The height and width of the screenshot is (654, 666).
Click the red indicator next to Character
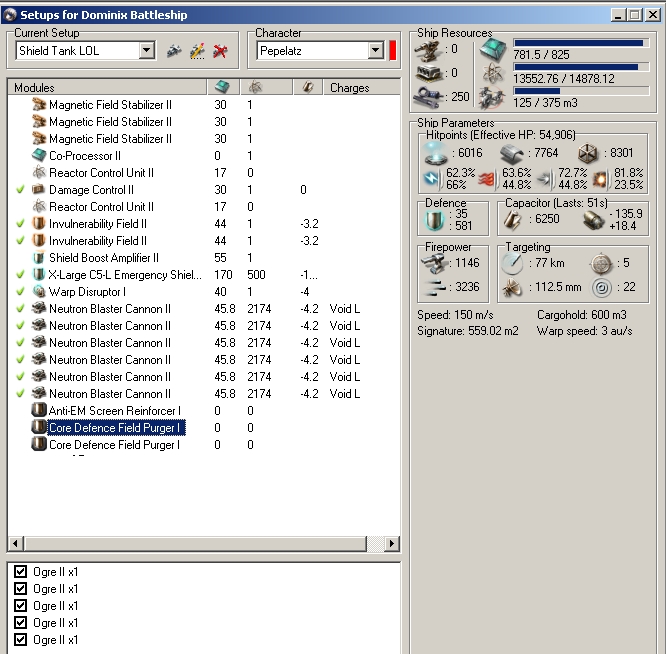click(392, 51)
